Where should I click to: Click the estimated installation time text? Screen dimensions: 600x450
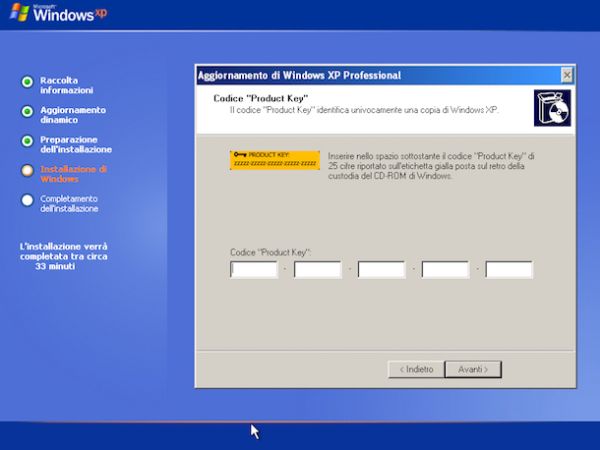tap(64, 256)
